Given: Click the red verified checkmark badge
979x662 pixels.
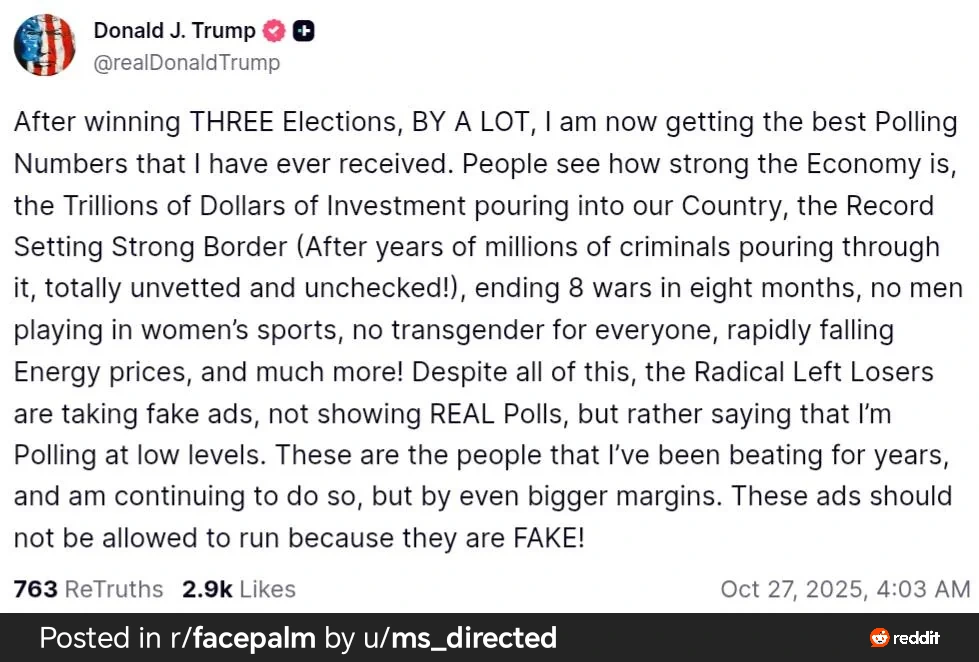Looking at the screenshot, I should click(274, 31).
